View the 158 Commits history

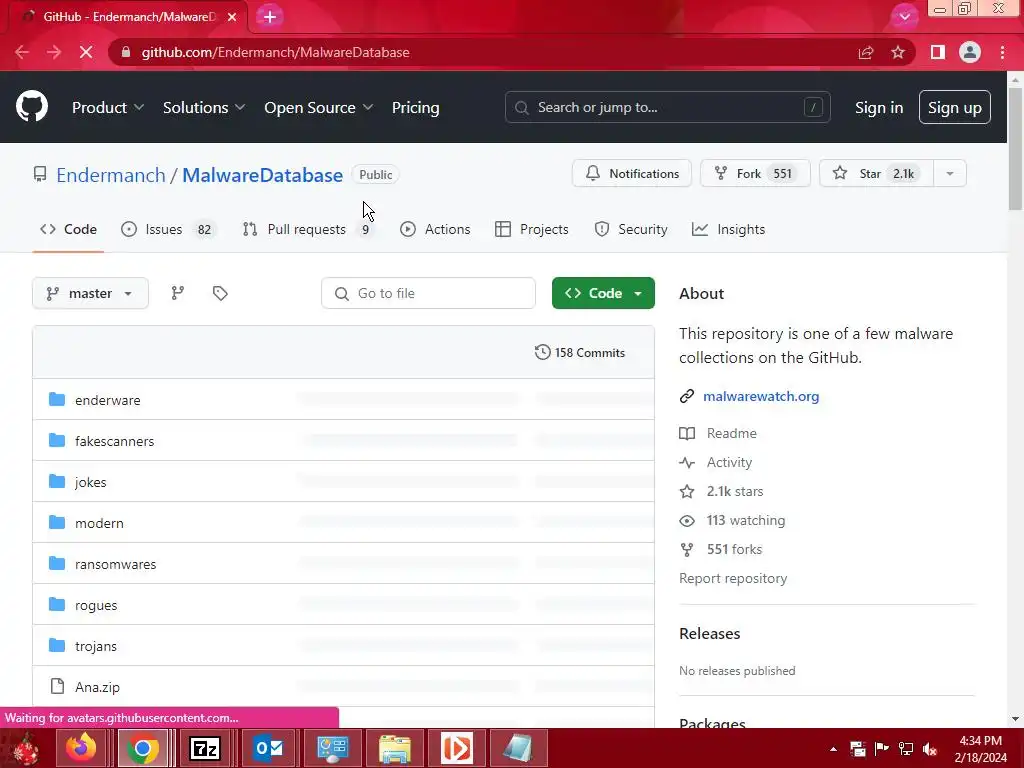[580, 353]
